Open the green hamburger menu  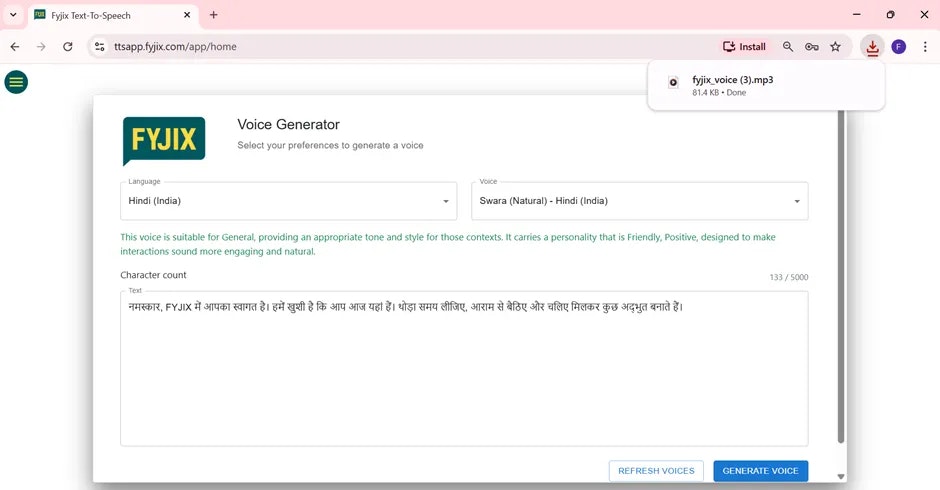click(x=16, y=82)
